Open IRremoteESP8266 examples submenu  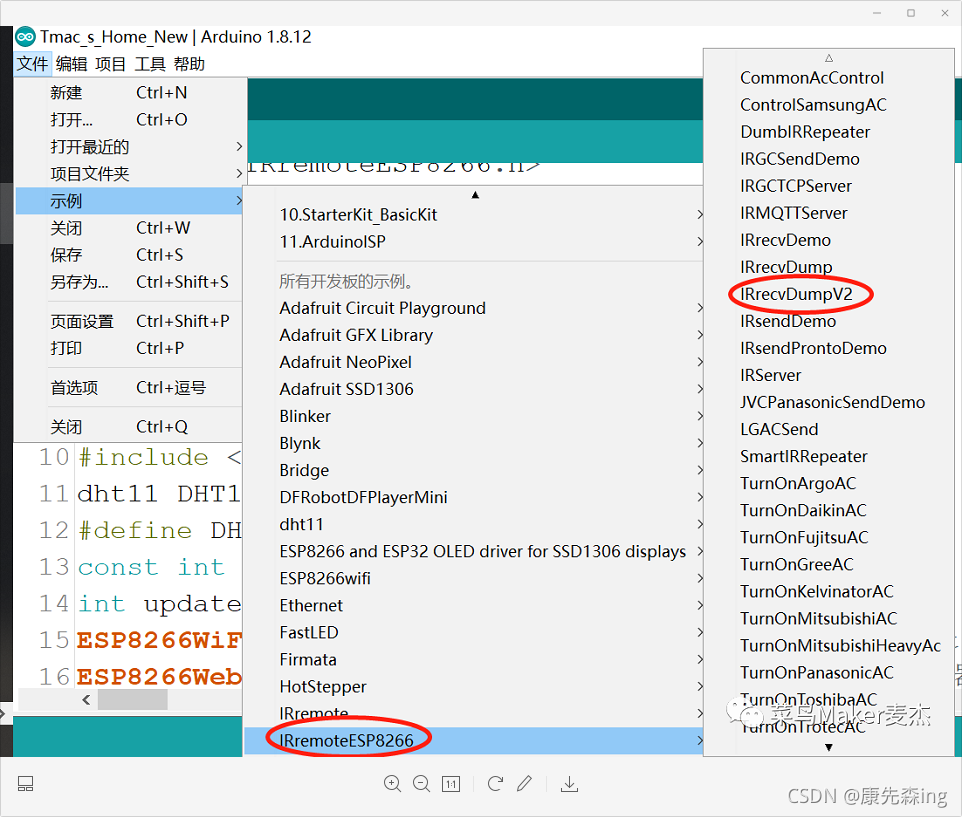tap(474, 740)
